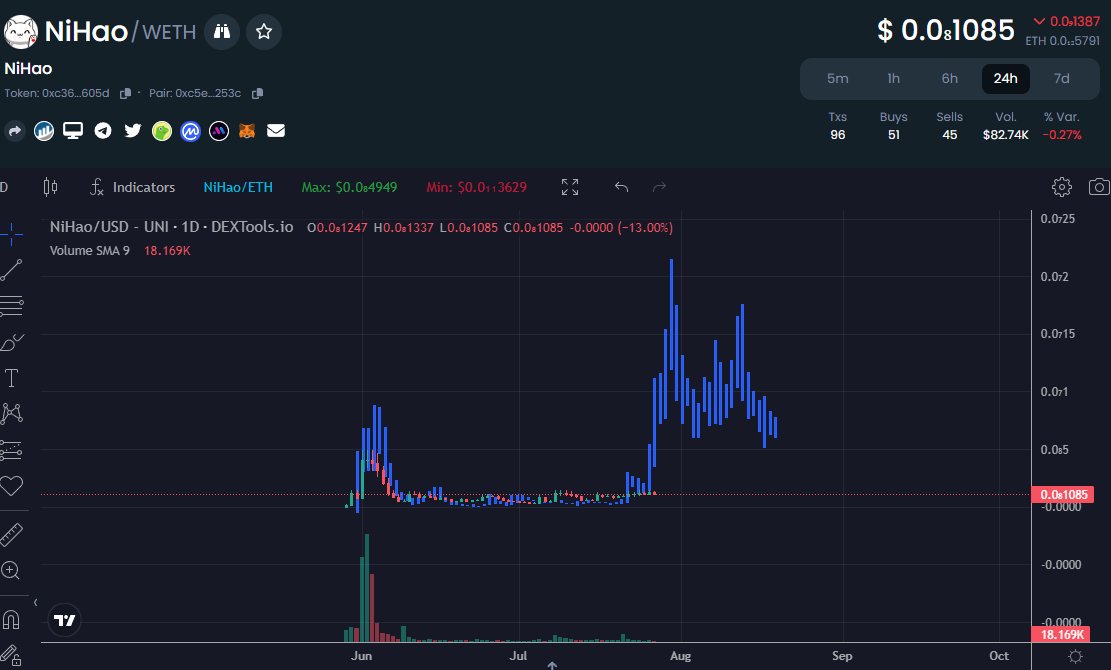This screenshot has width=1111, height=670.
Task: Click the NiHao cat logo
Action: pyautogui.click(x=21, y=32)
